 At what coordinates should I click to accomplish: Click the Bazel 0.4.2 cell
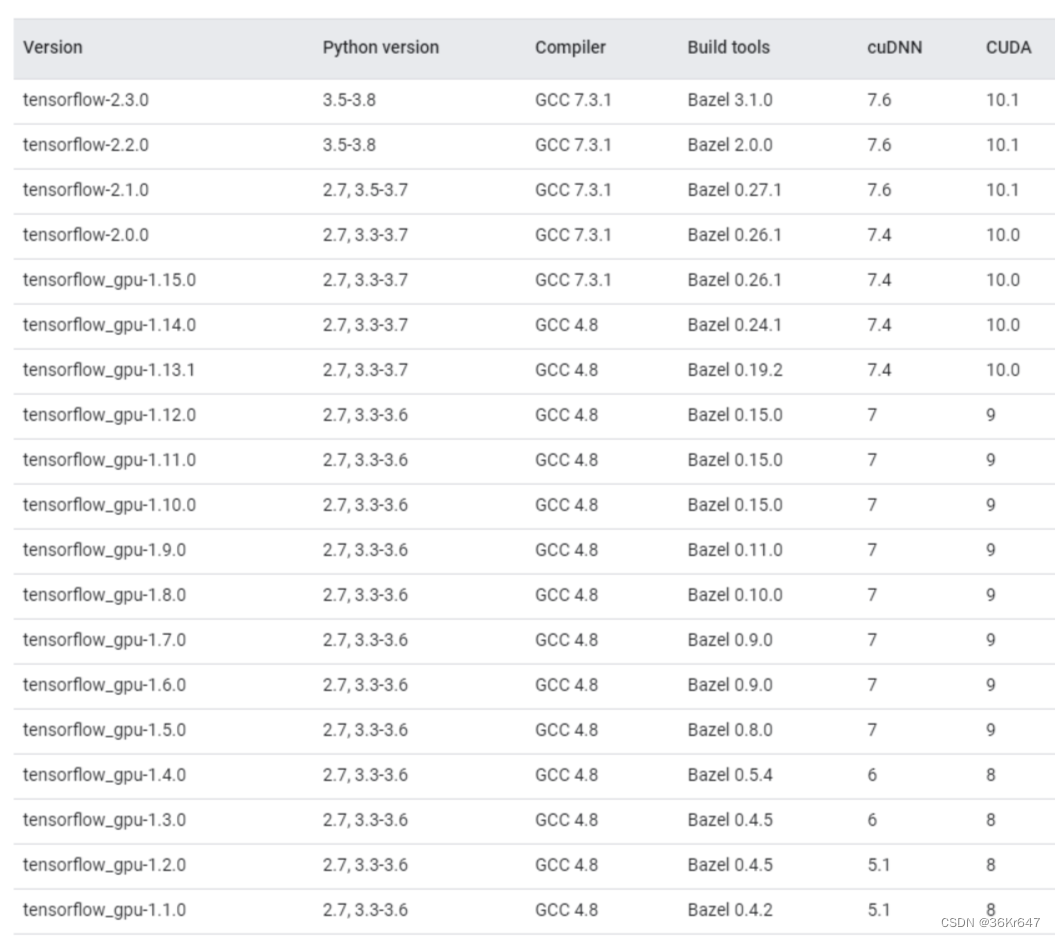[730, 911]
